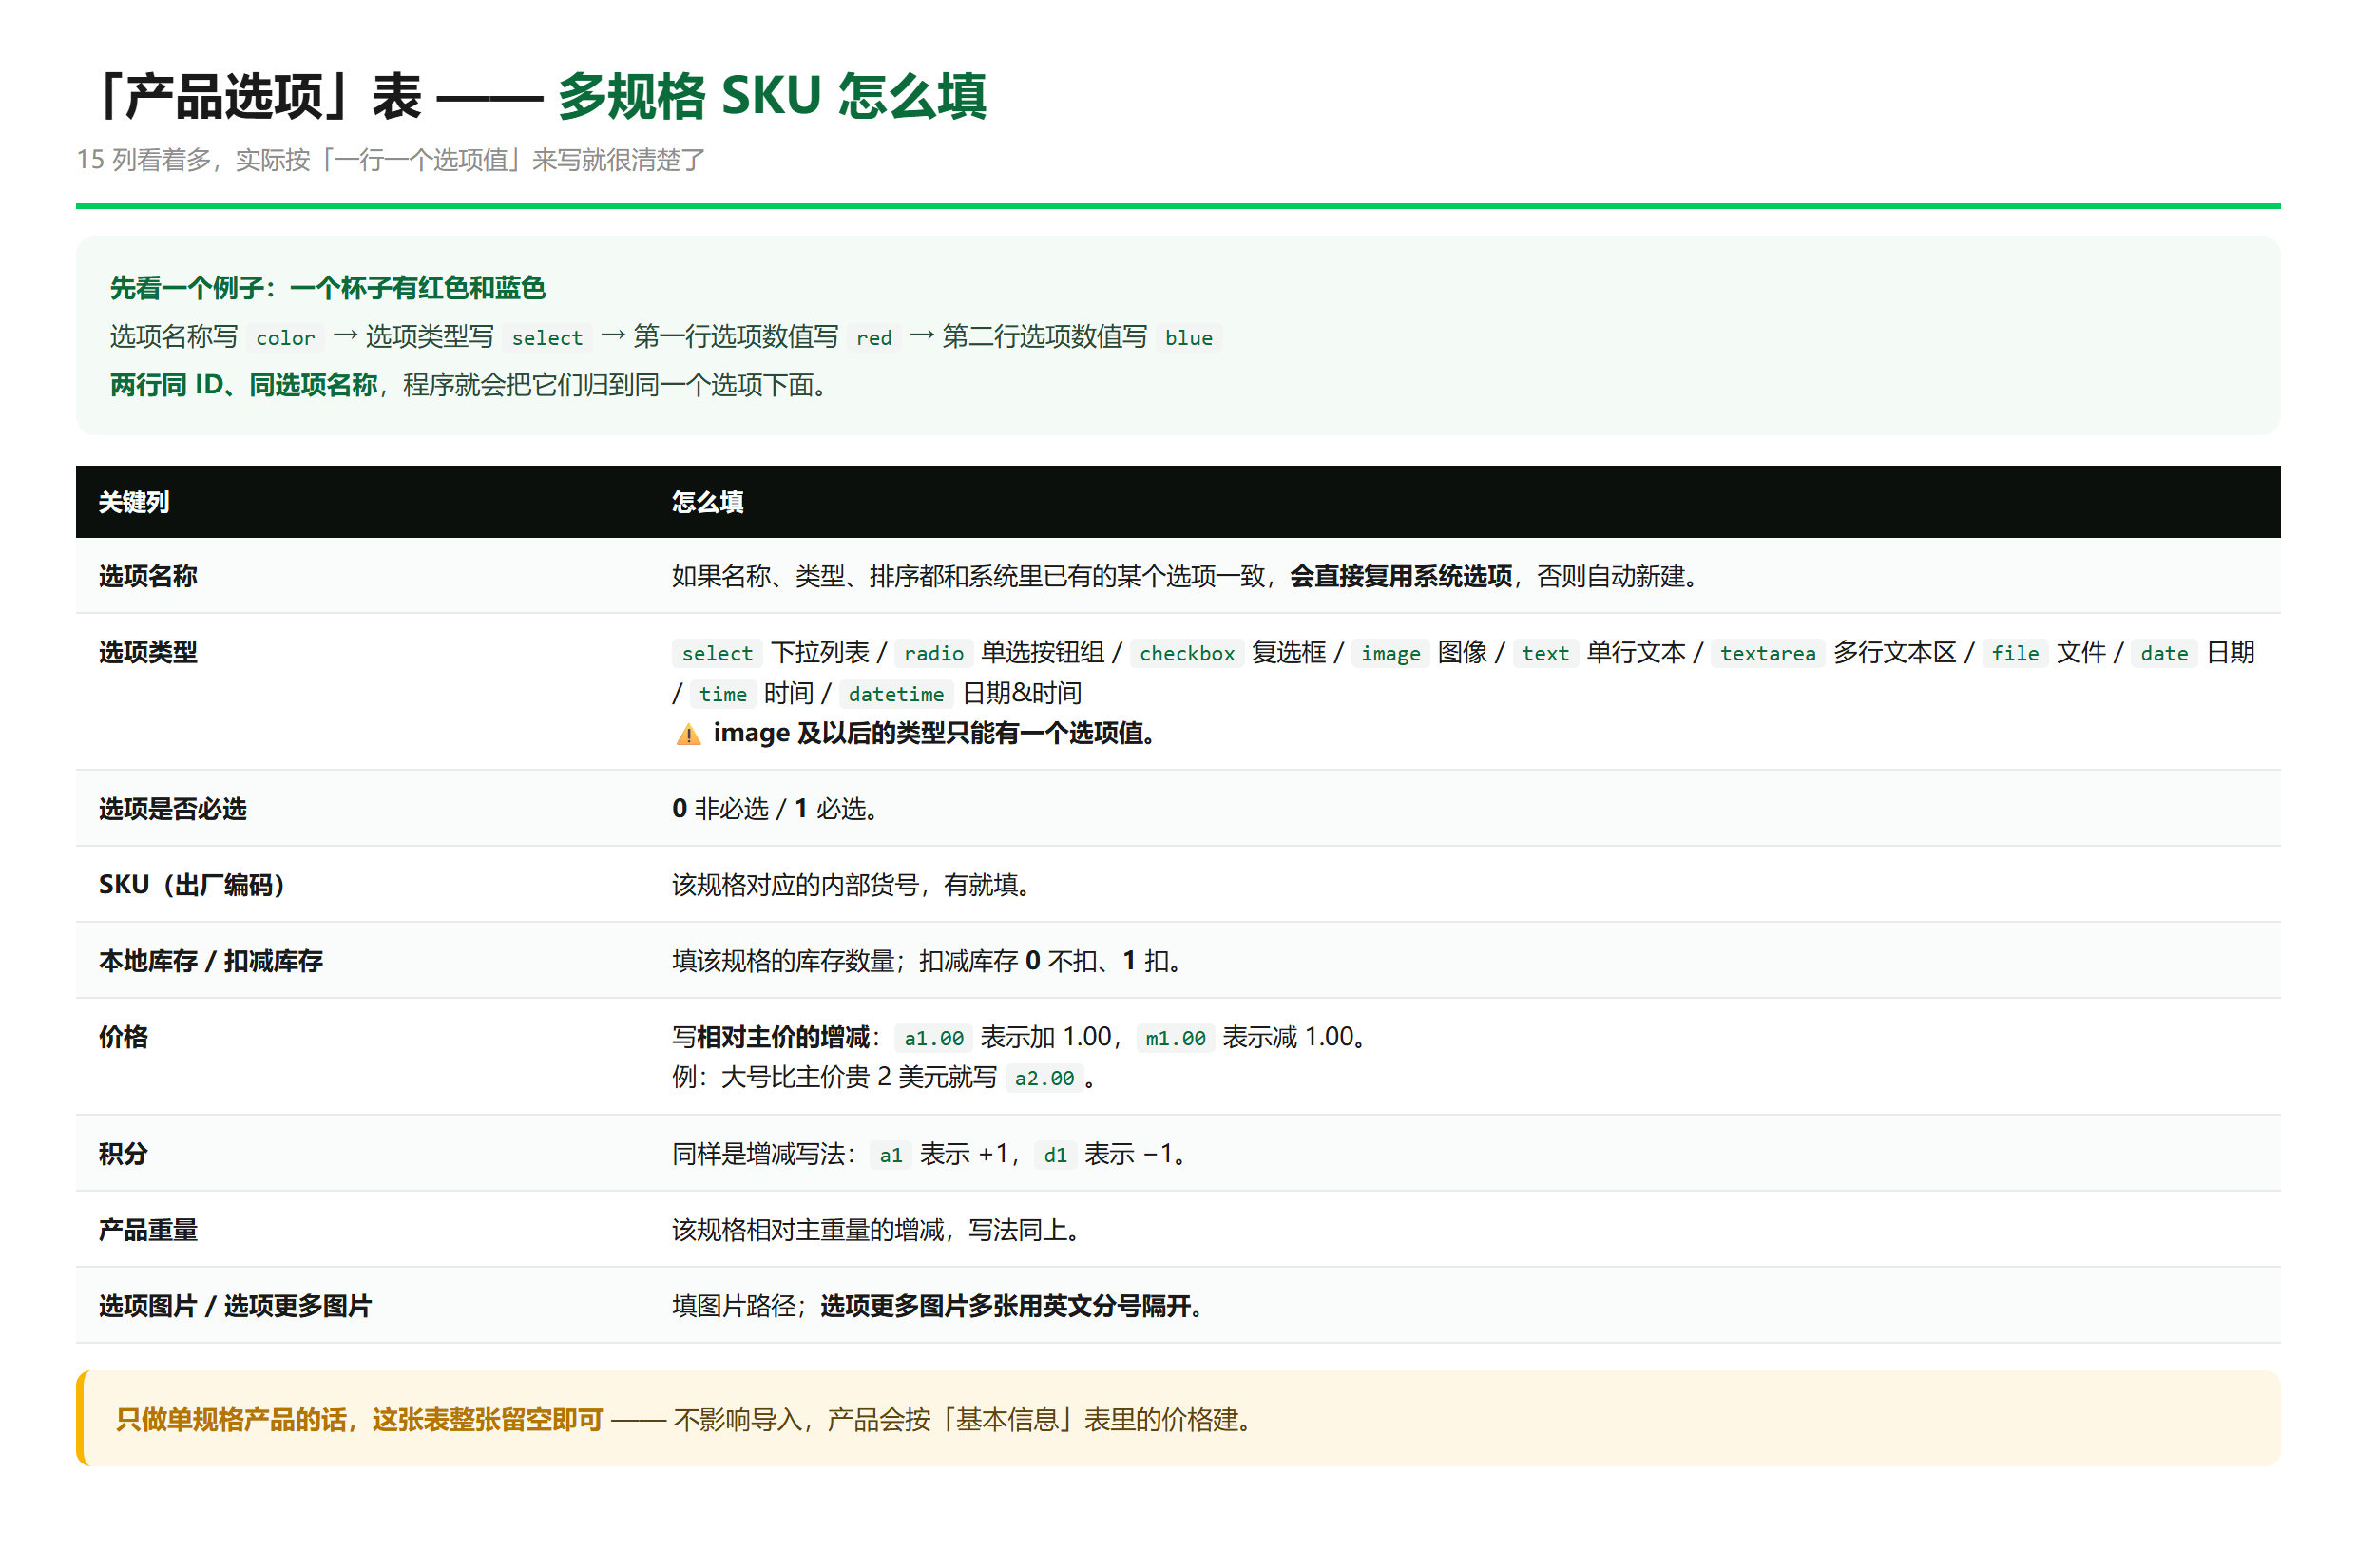Select the '价格' row label
The image size is (2357, 1568).
[x=123, y=1037]
